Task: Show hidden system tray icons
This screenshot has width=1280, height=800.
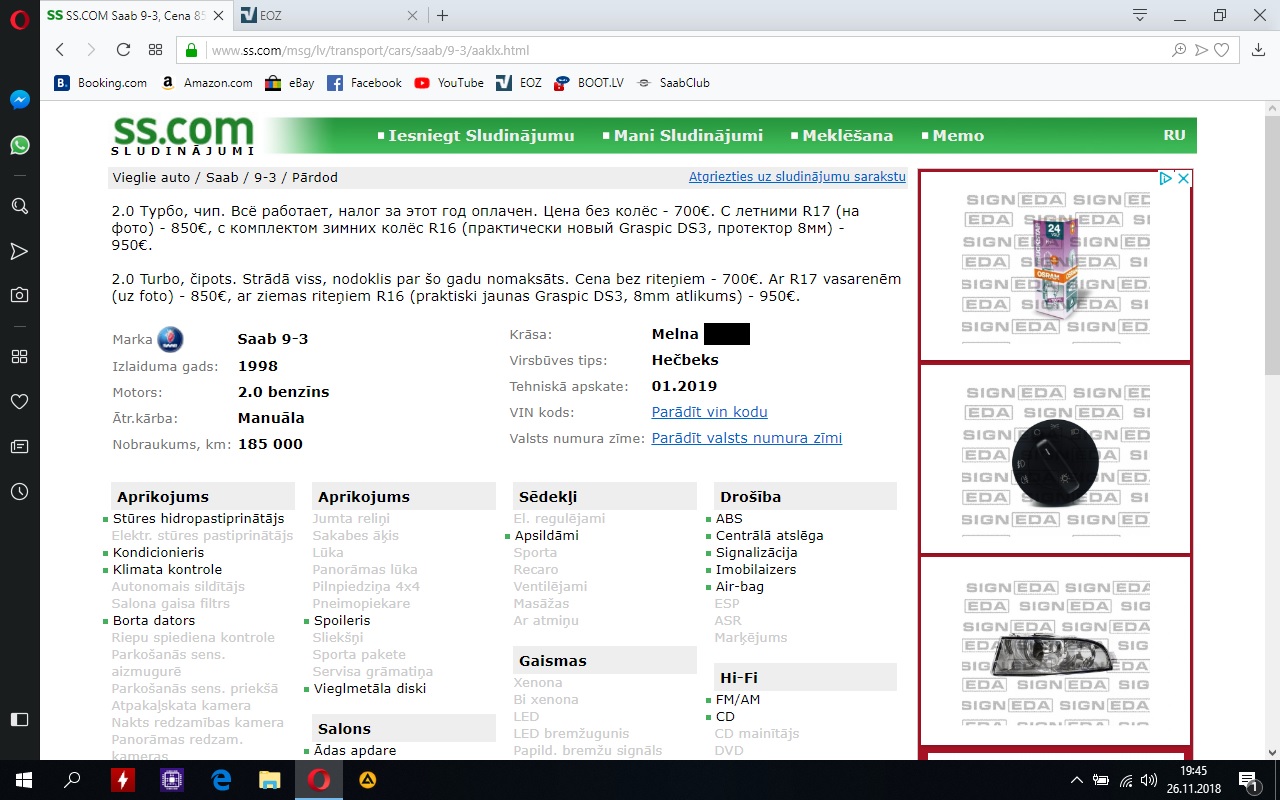Action: point(1076,780)
